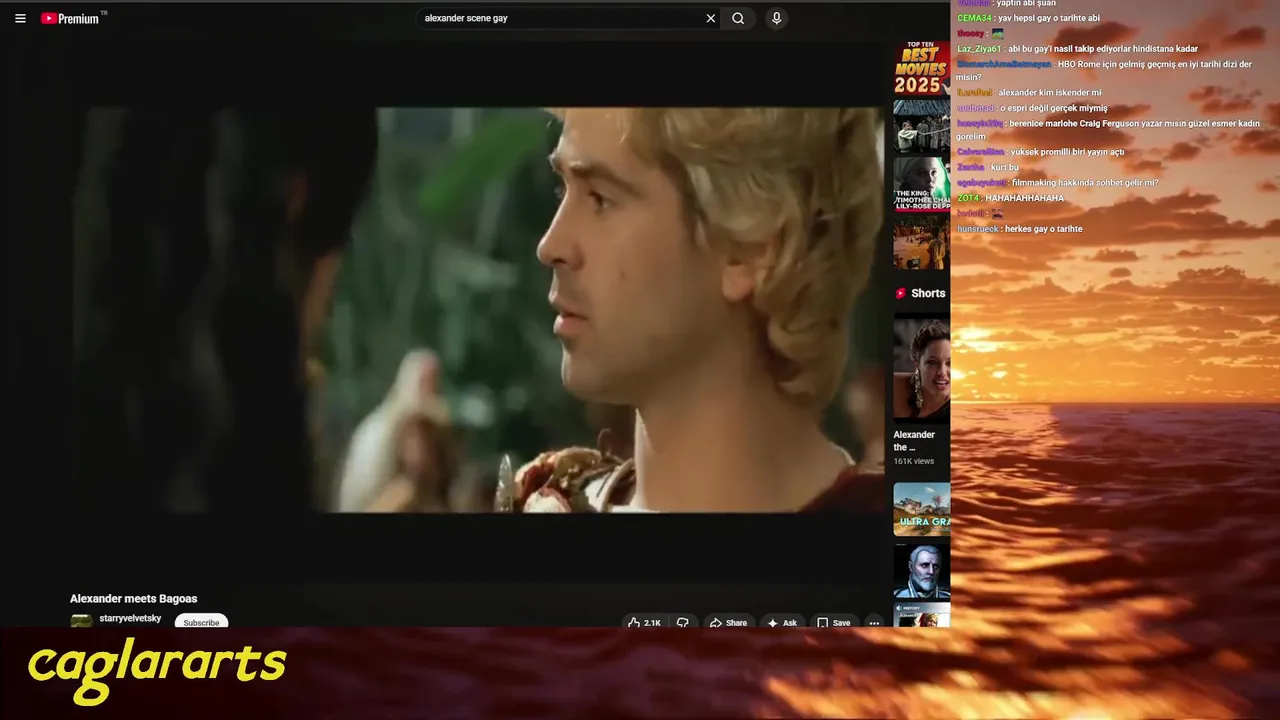Click Laz_Ziya61 chat message about hindistana

(x=1077, y=48)
